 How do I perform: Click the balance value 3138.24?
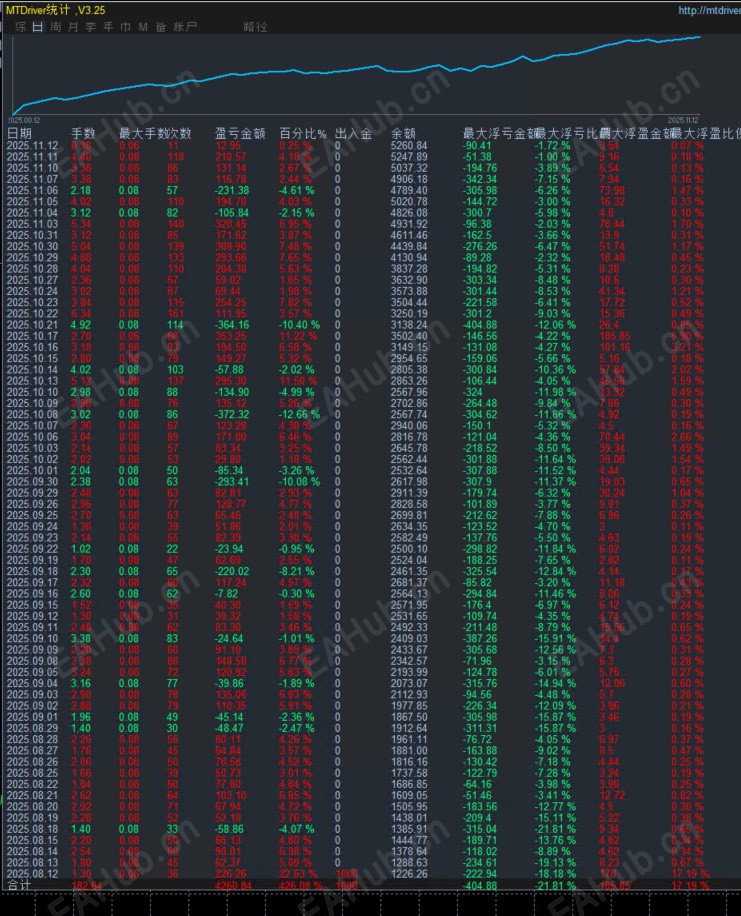[409, 325]
